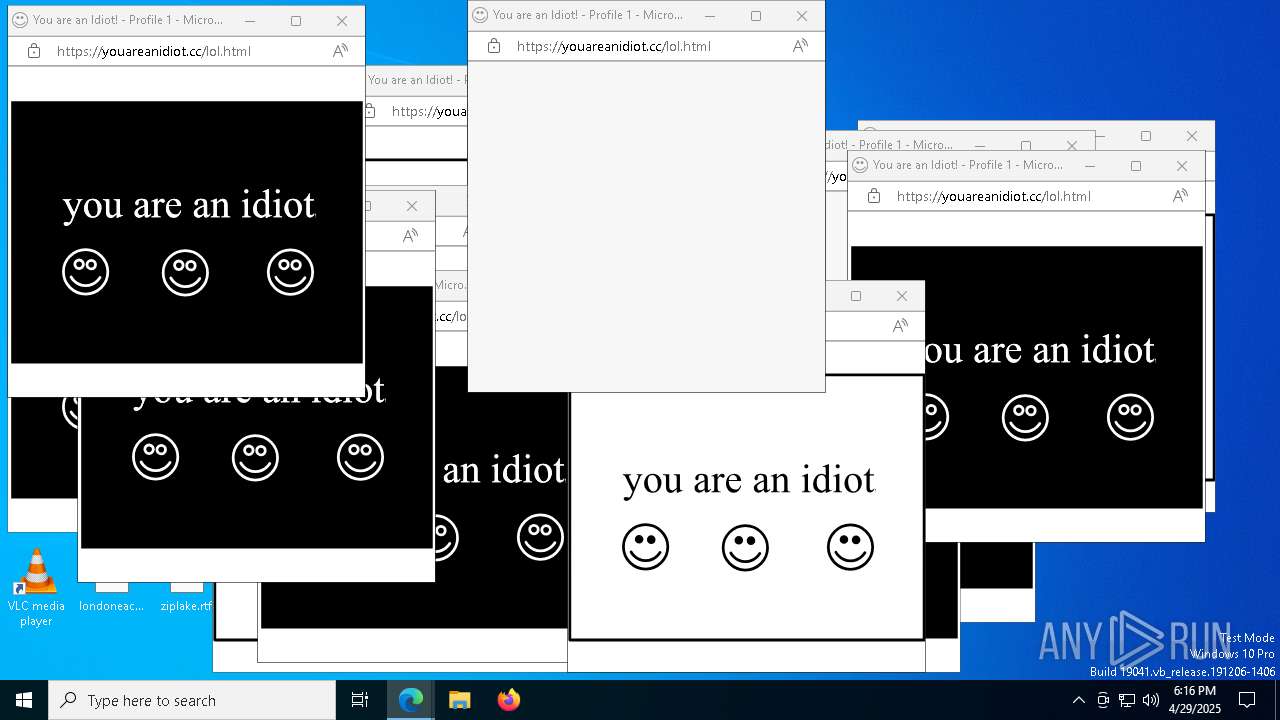Screen dimensions: 1280x720
Task: Click the URL field in blank center window
Action: 614,46
